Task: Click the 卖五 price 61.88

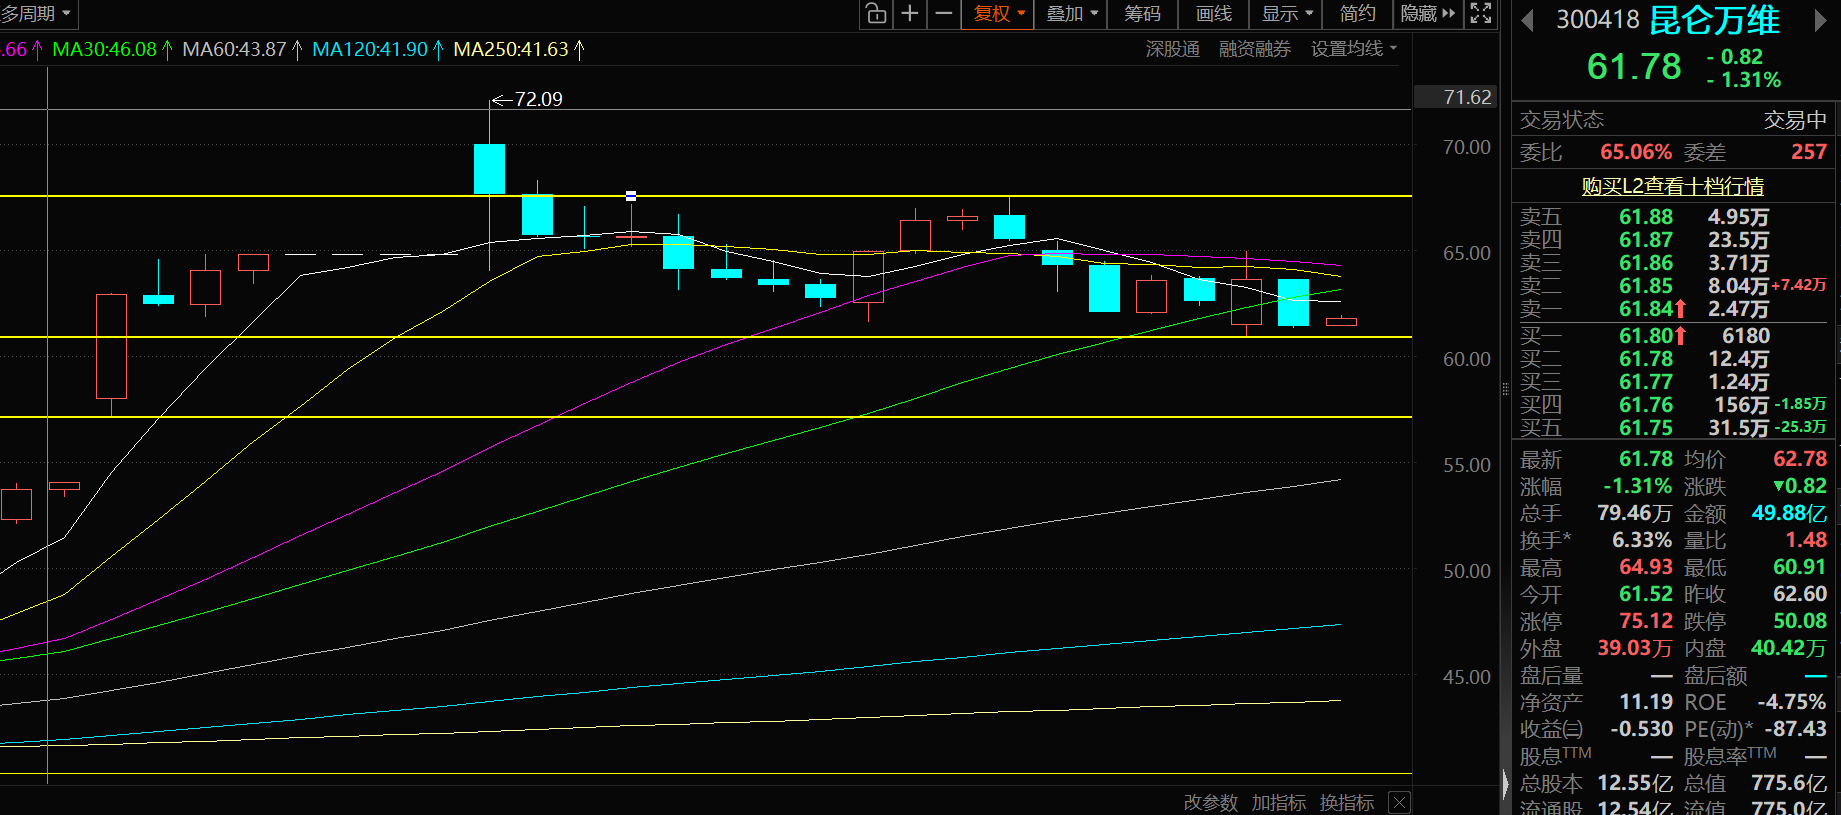Action: pyautogui.click(x=1646, y=217)
